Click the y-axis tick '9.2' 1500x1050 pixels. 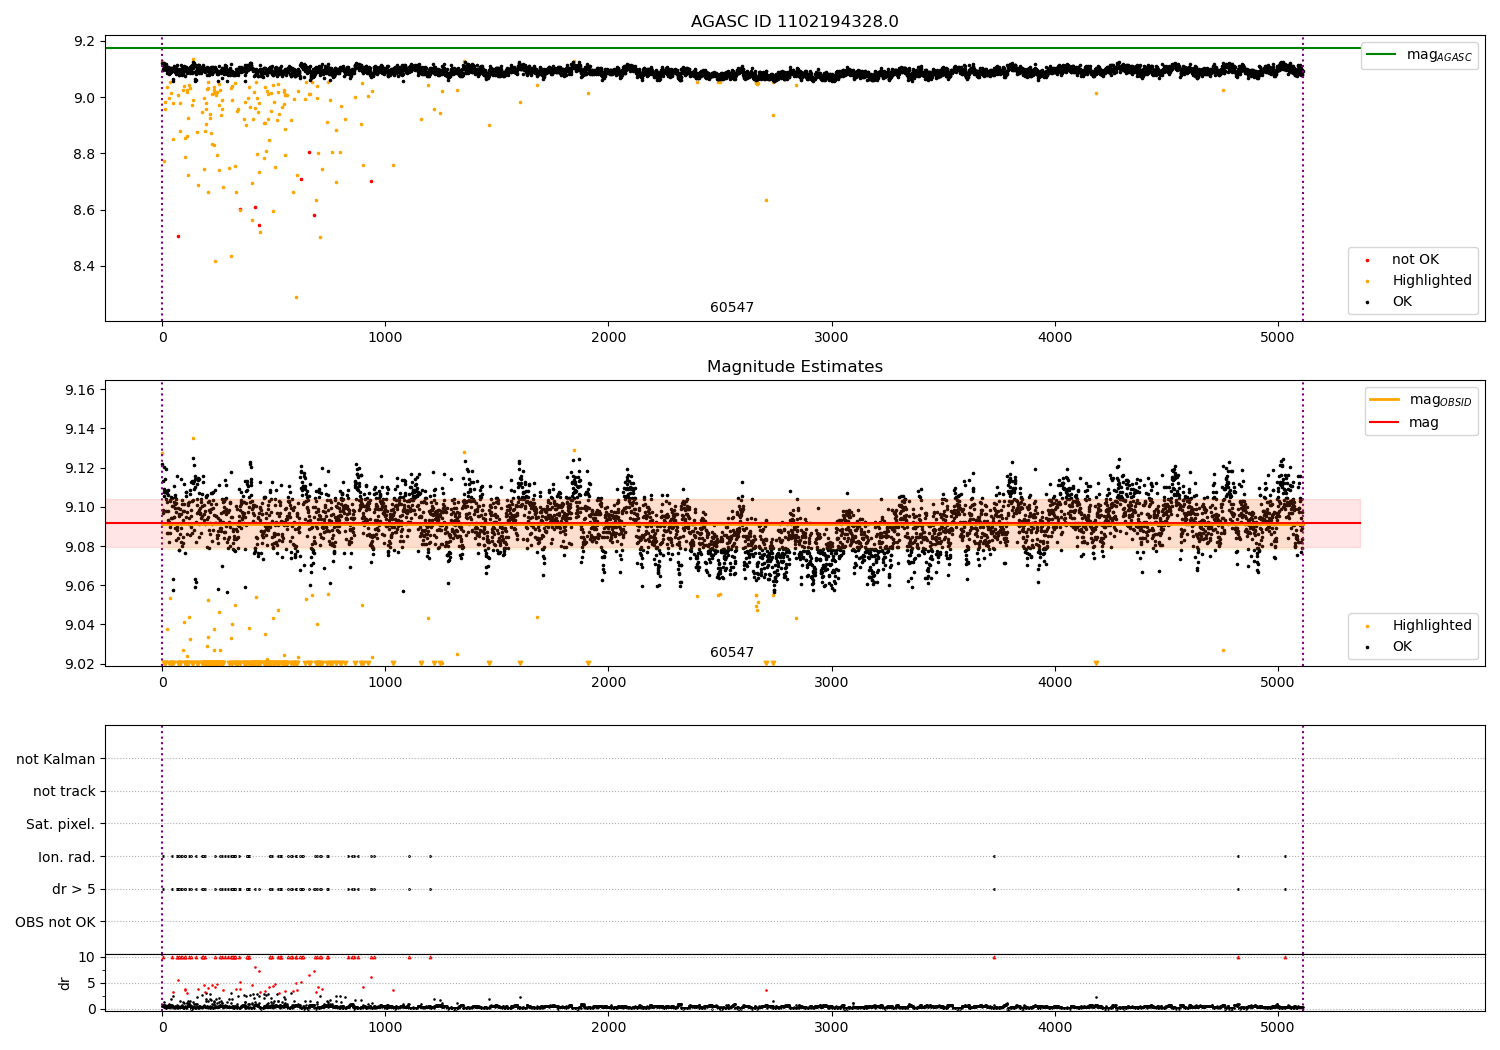85,42
